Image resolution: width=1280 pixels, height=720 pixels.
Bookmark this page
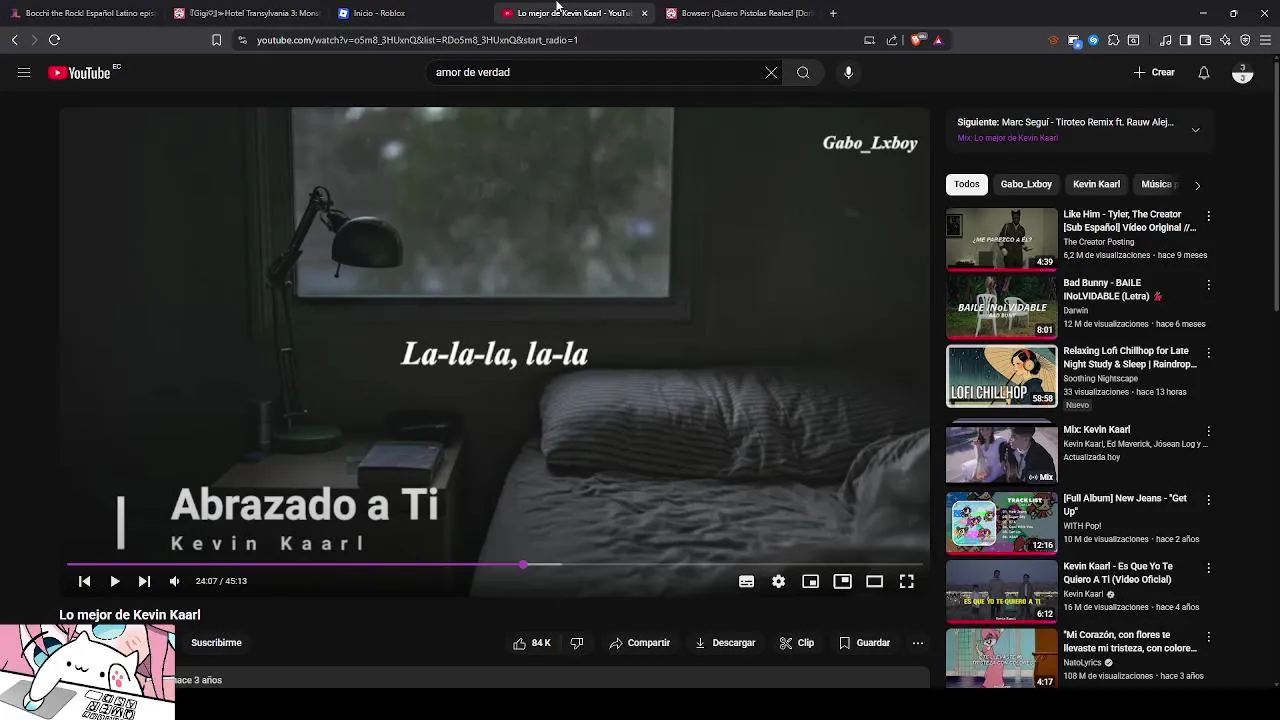[216, 40]
